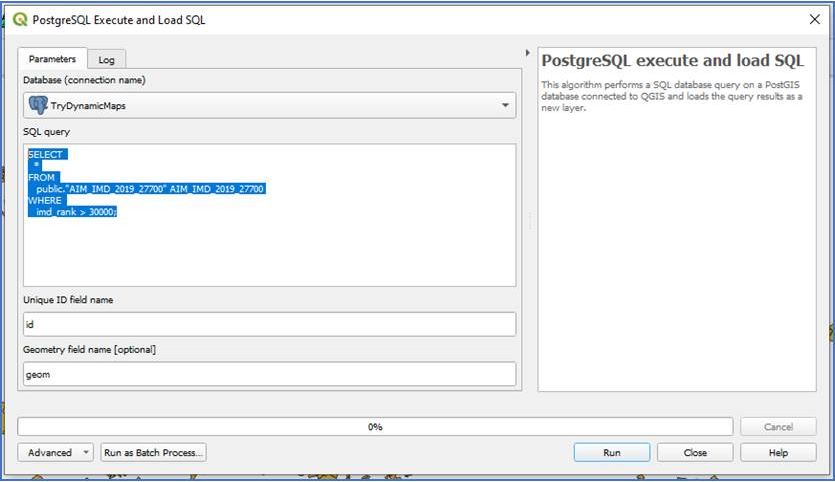Click the QGIS logo in the title bar

pyautogui.click(x=20, y=20)
